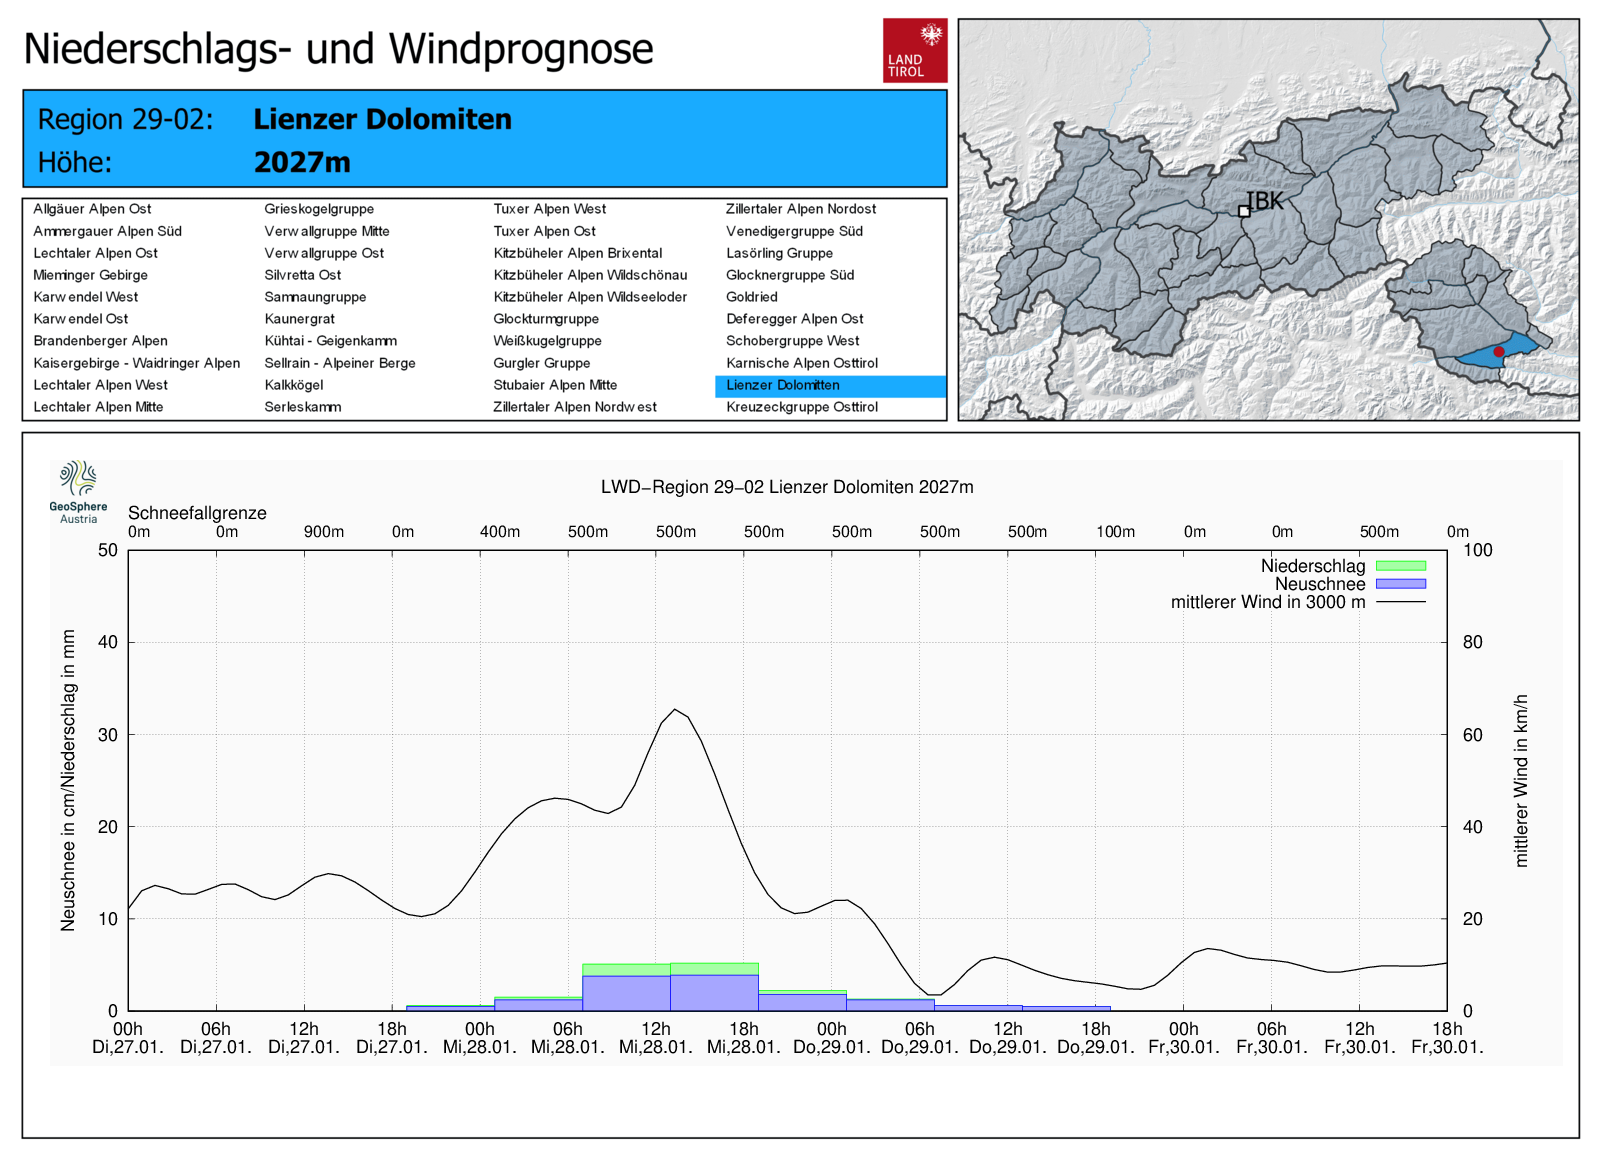Screen dimensions: 1600x1153
Task: Choose Kreuzeckgruppe Osttirol from the list
Action: point(802,407)
